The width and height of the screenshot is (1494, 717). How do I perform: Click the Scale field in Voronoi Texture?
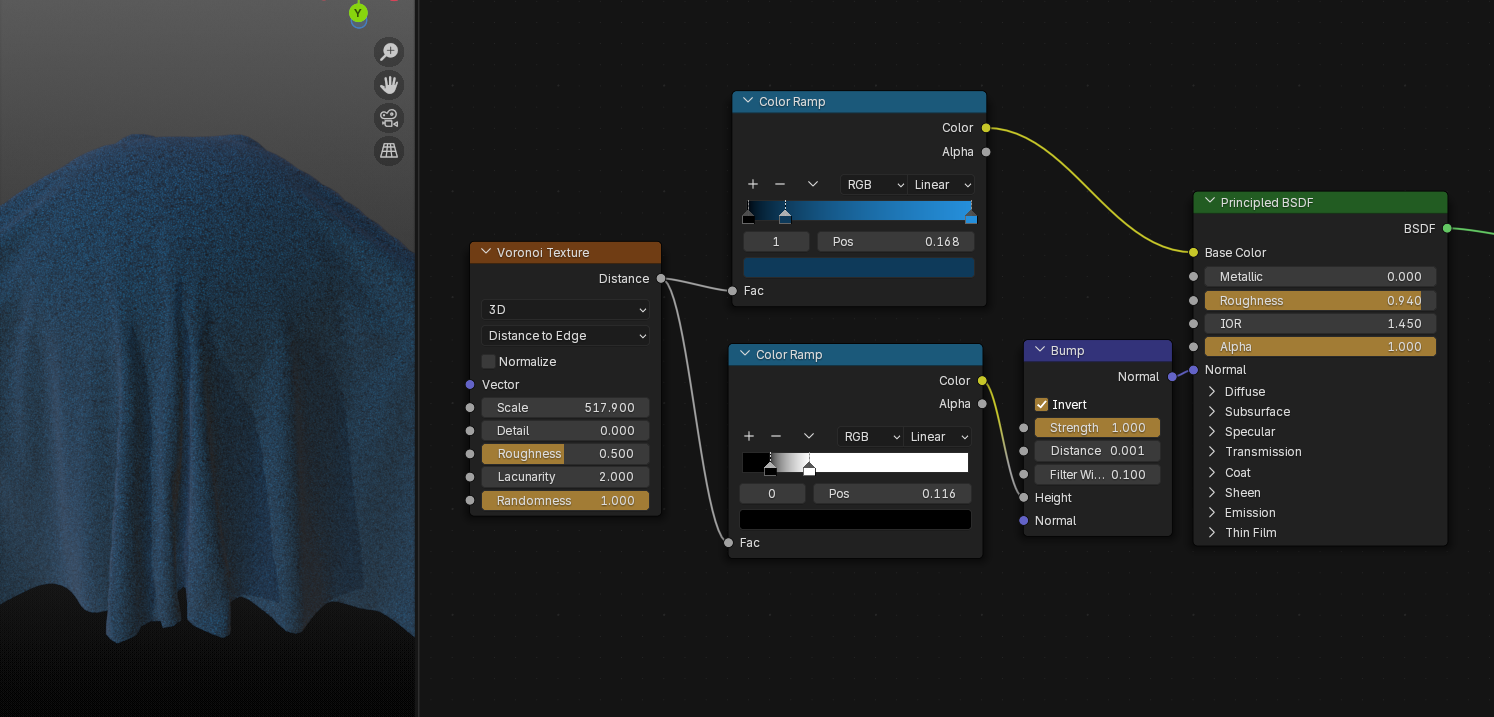(565, 408)
